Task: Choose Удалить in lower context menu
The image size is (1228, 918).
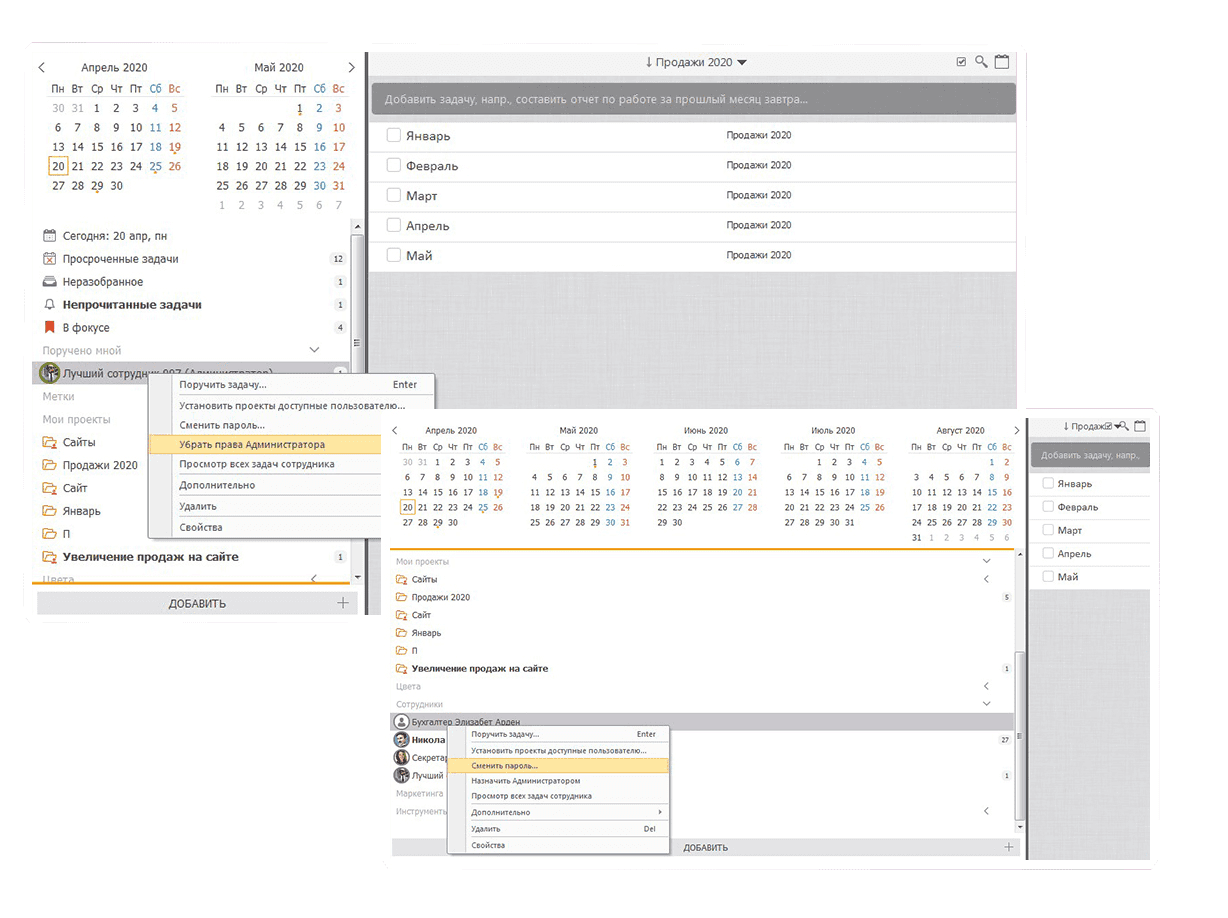Action: (x=558, y=829)
